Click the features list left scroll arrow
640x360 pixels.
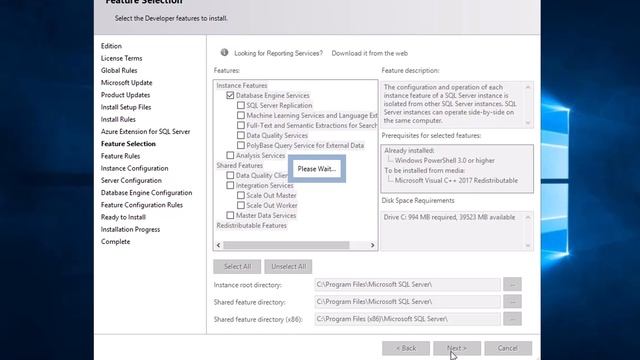pyautogui.click(x=219, y=245)
